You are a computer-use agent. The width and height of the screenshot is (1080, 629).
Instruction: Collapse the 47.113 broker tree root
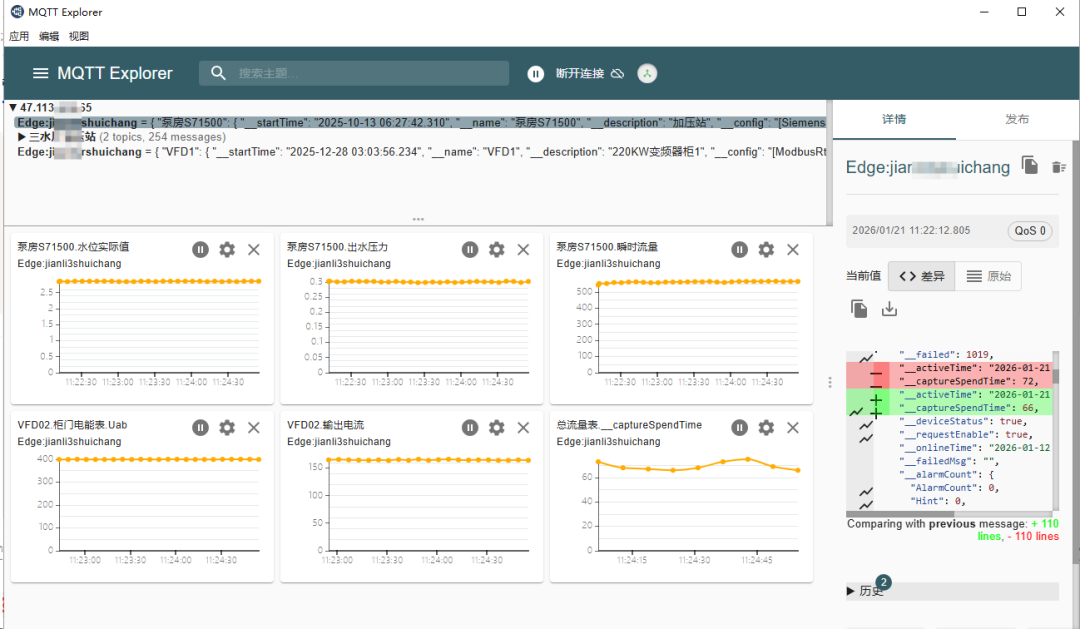pyautogui.click(x=12, y=107)
